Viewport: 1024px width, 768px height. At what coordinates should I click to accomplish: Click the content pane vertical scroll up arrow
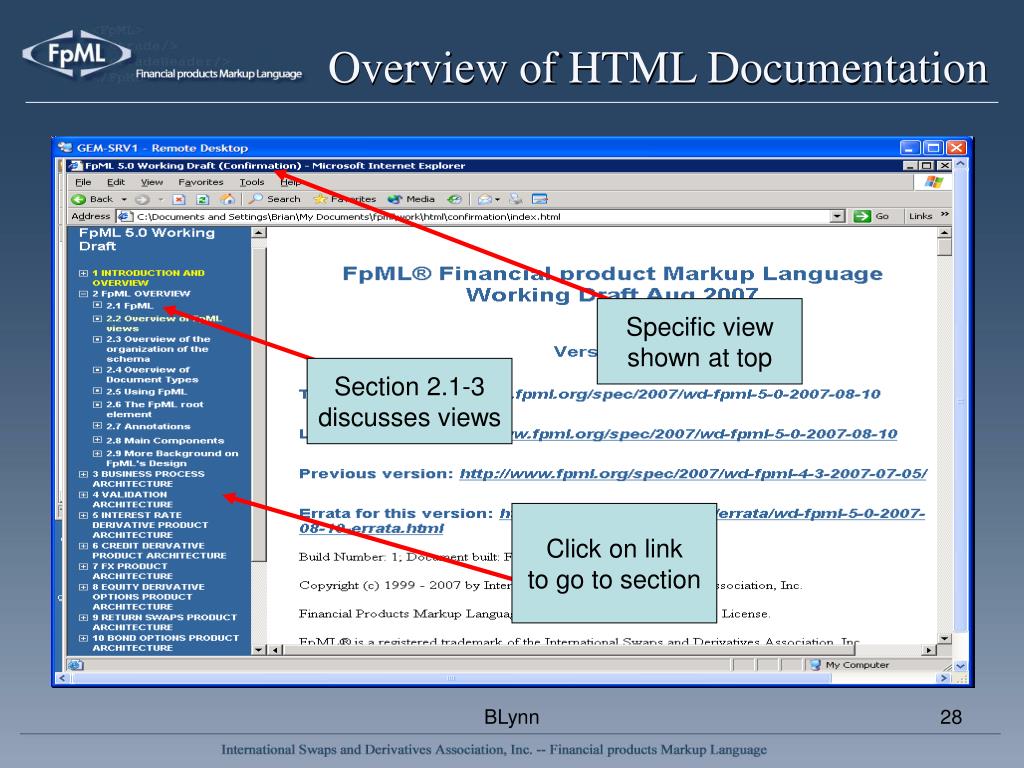(944, 232)
